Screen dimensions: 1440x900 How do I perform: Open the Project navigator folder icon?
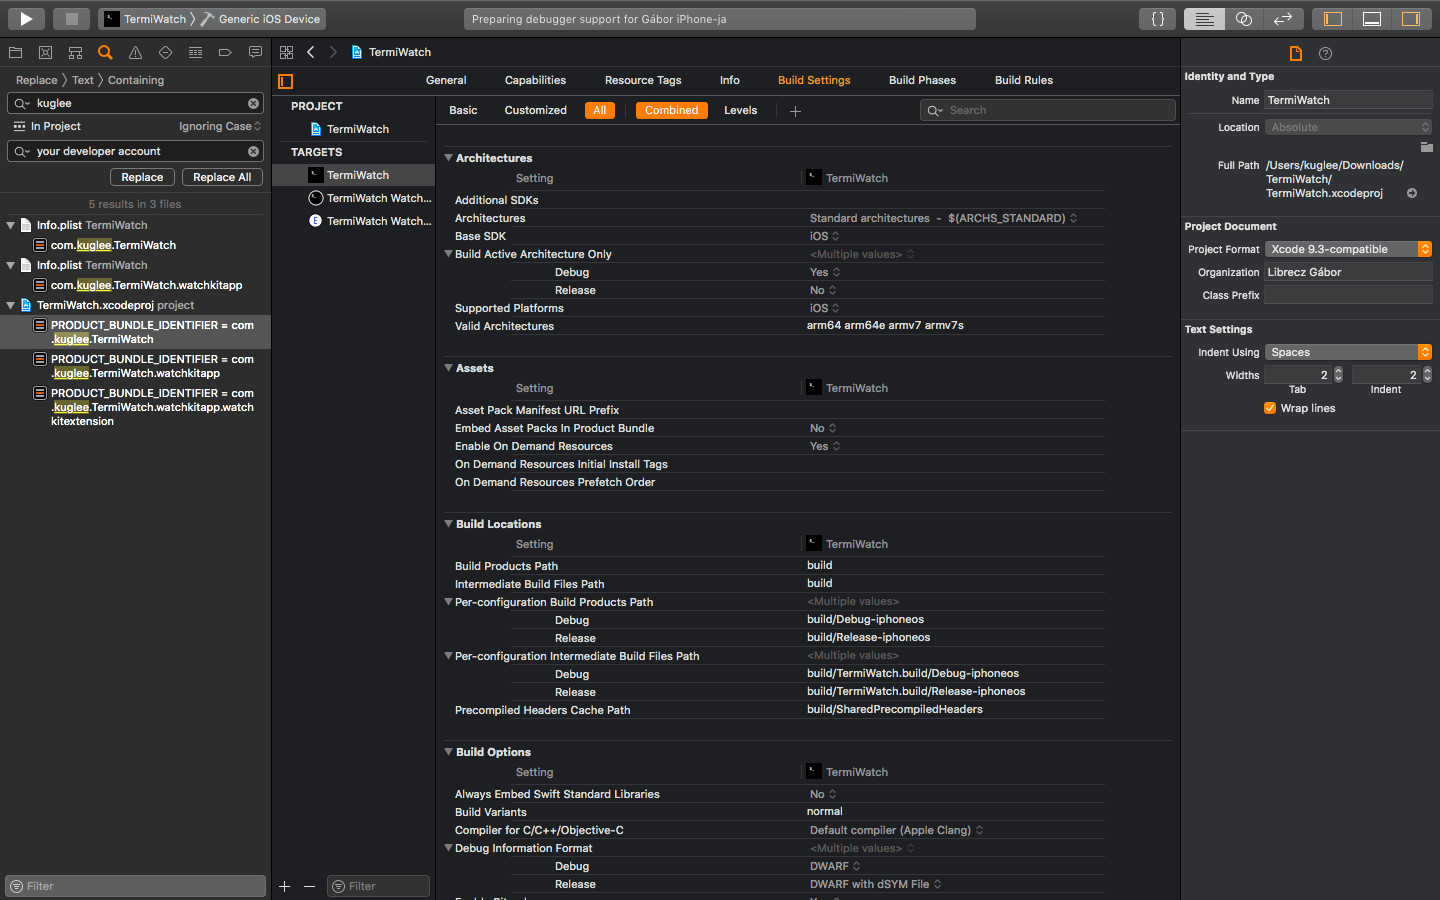[x=15, y=52]
